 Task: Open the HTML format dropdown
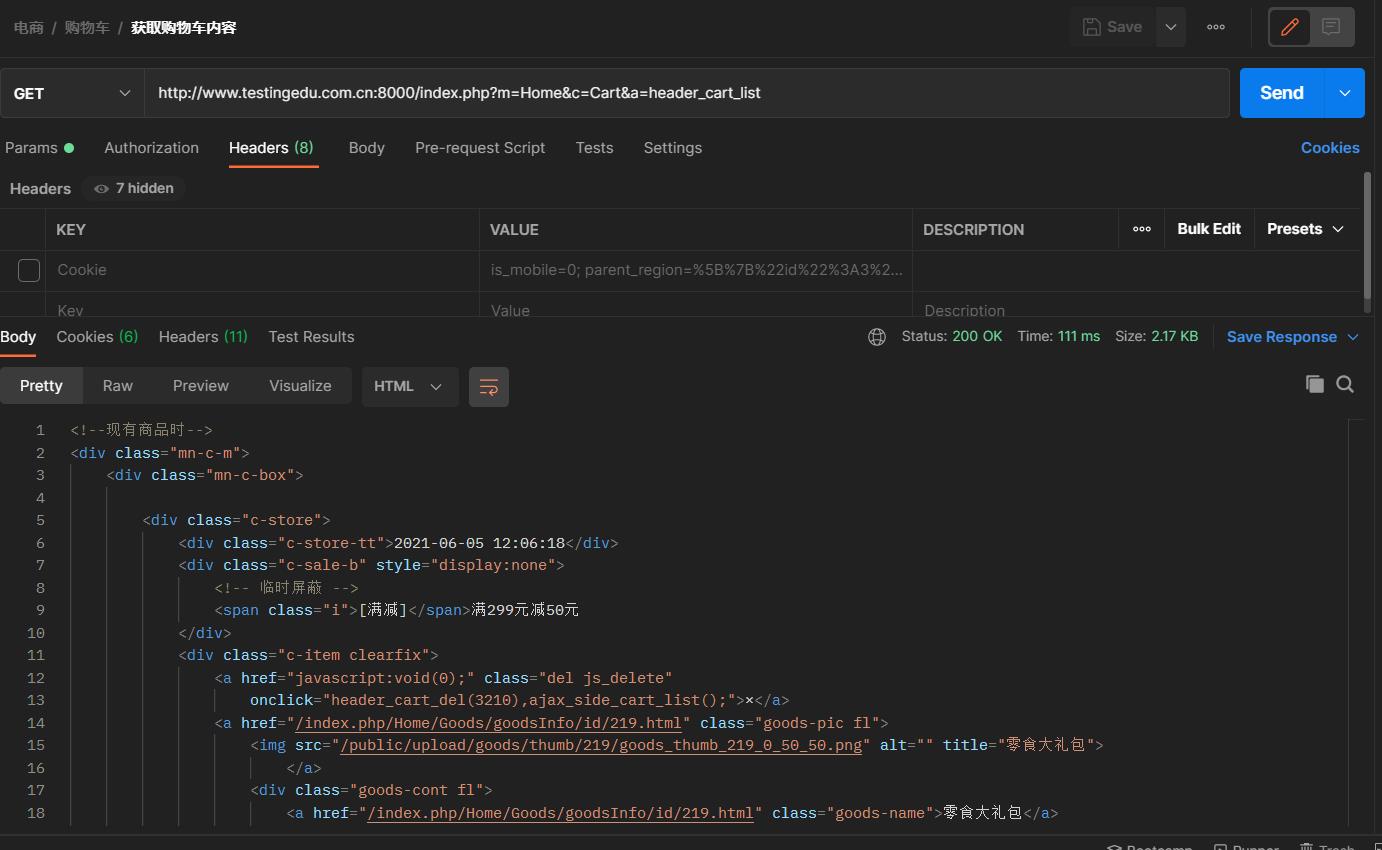point(409,386)
